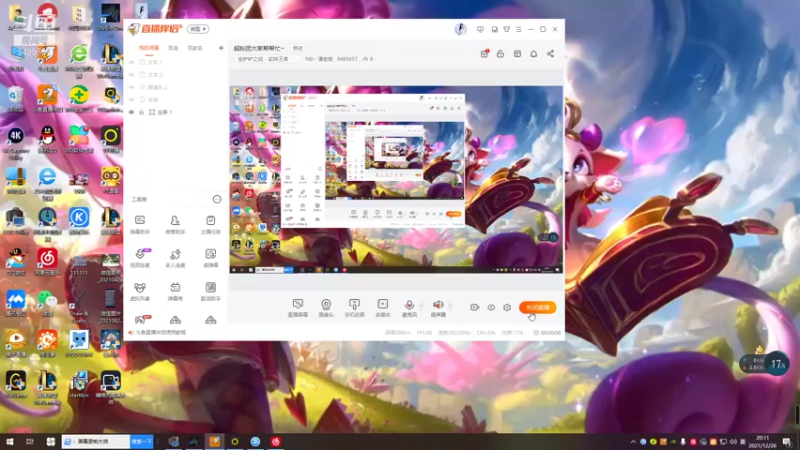Switch to the third scene tab
This screenshot has width=800, height=450.
click(195, 48)
